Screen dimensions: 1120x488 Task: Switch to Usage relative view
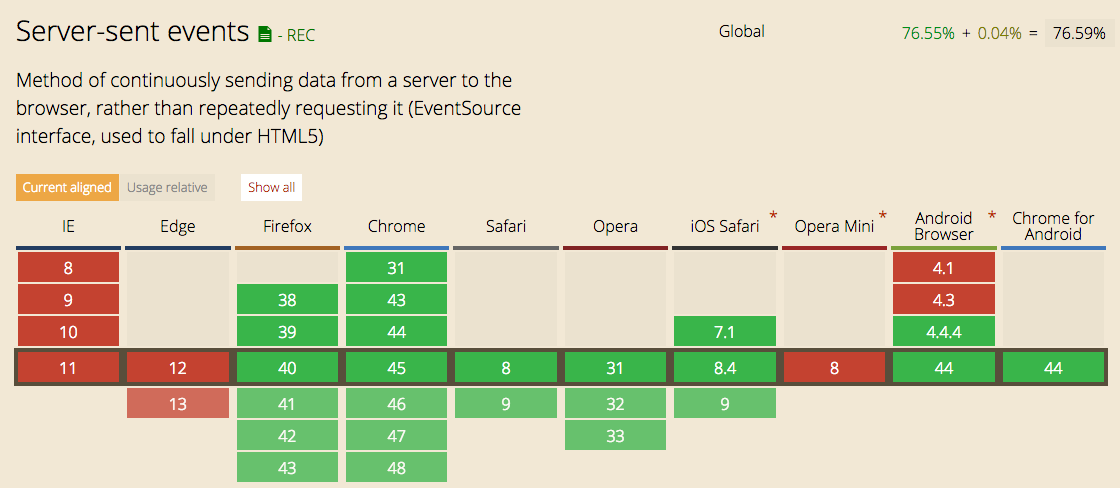coord(167,187)
